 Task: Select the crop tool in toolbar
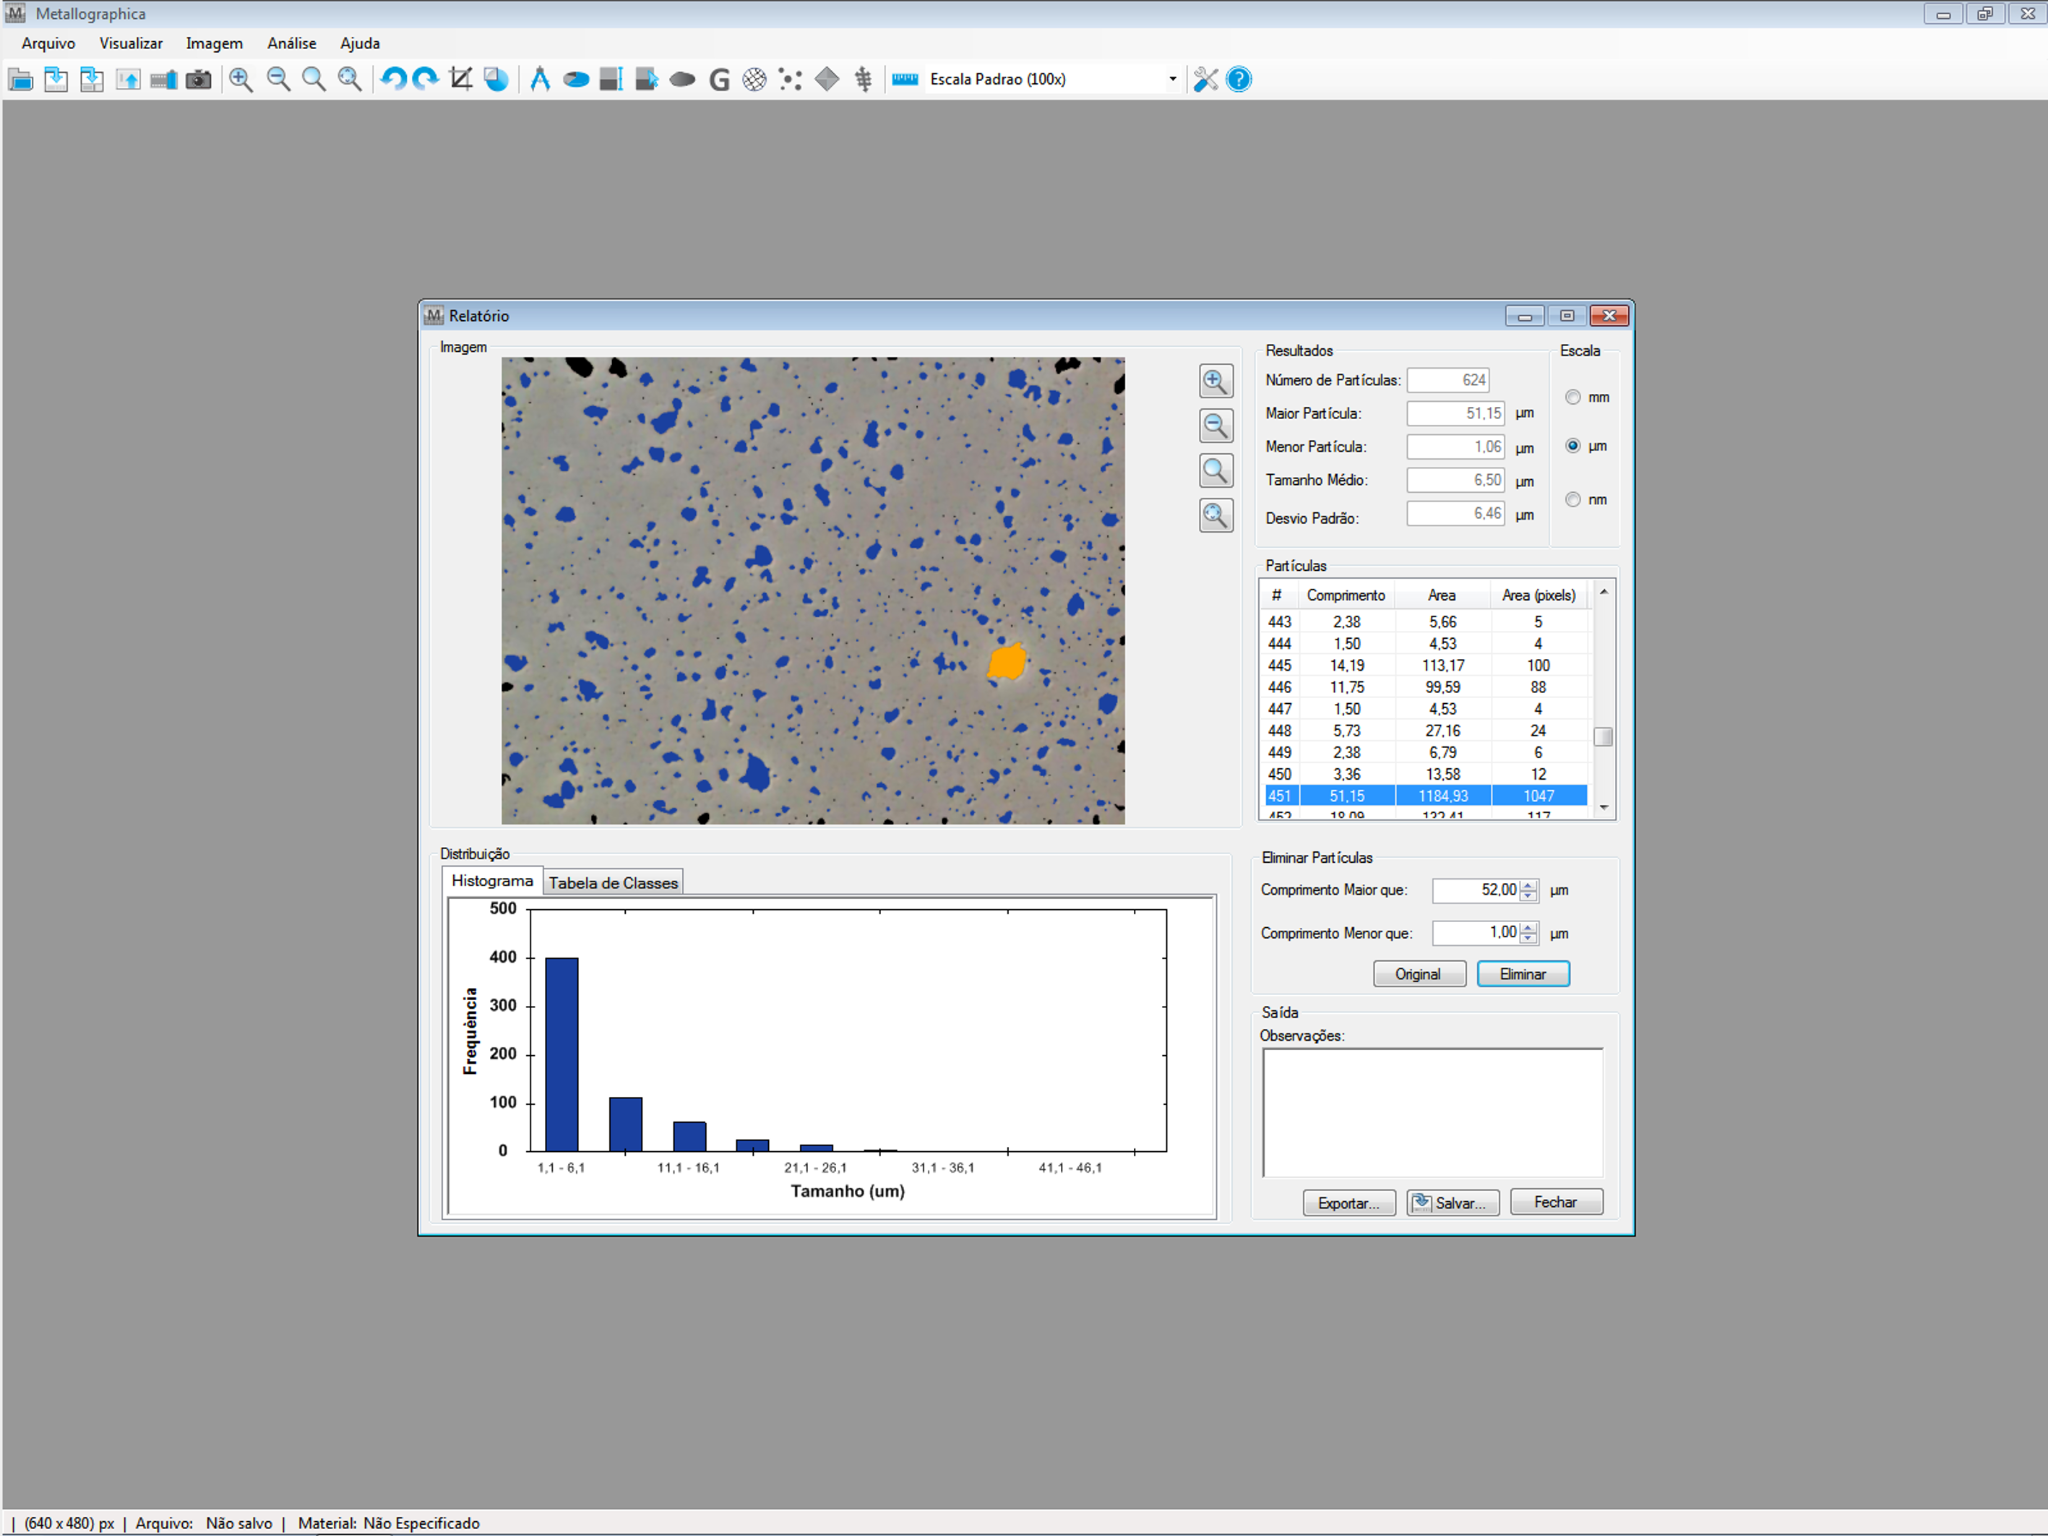(x=461, y=79)
